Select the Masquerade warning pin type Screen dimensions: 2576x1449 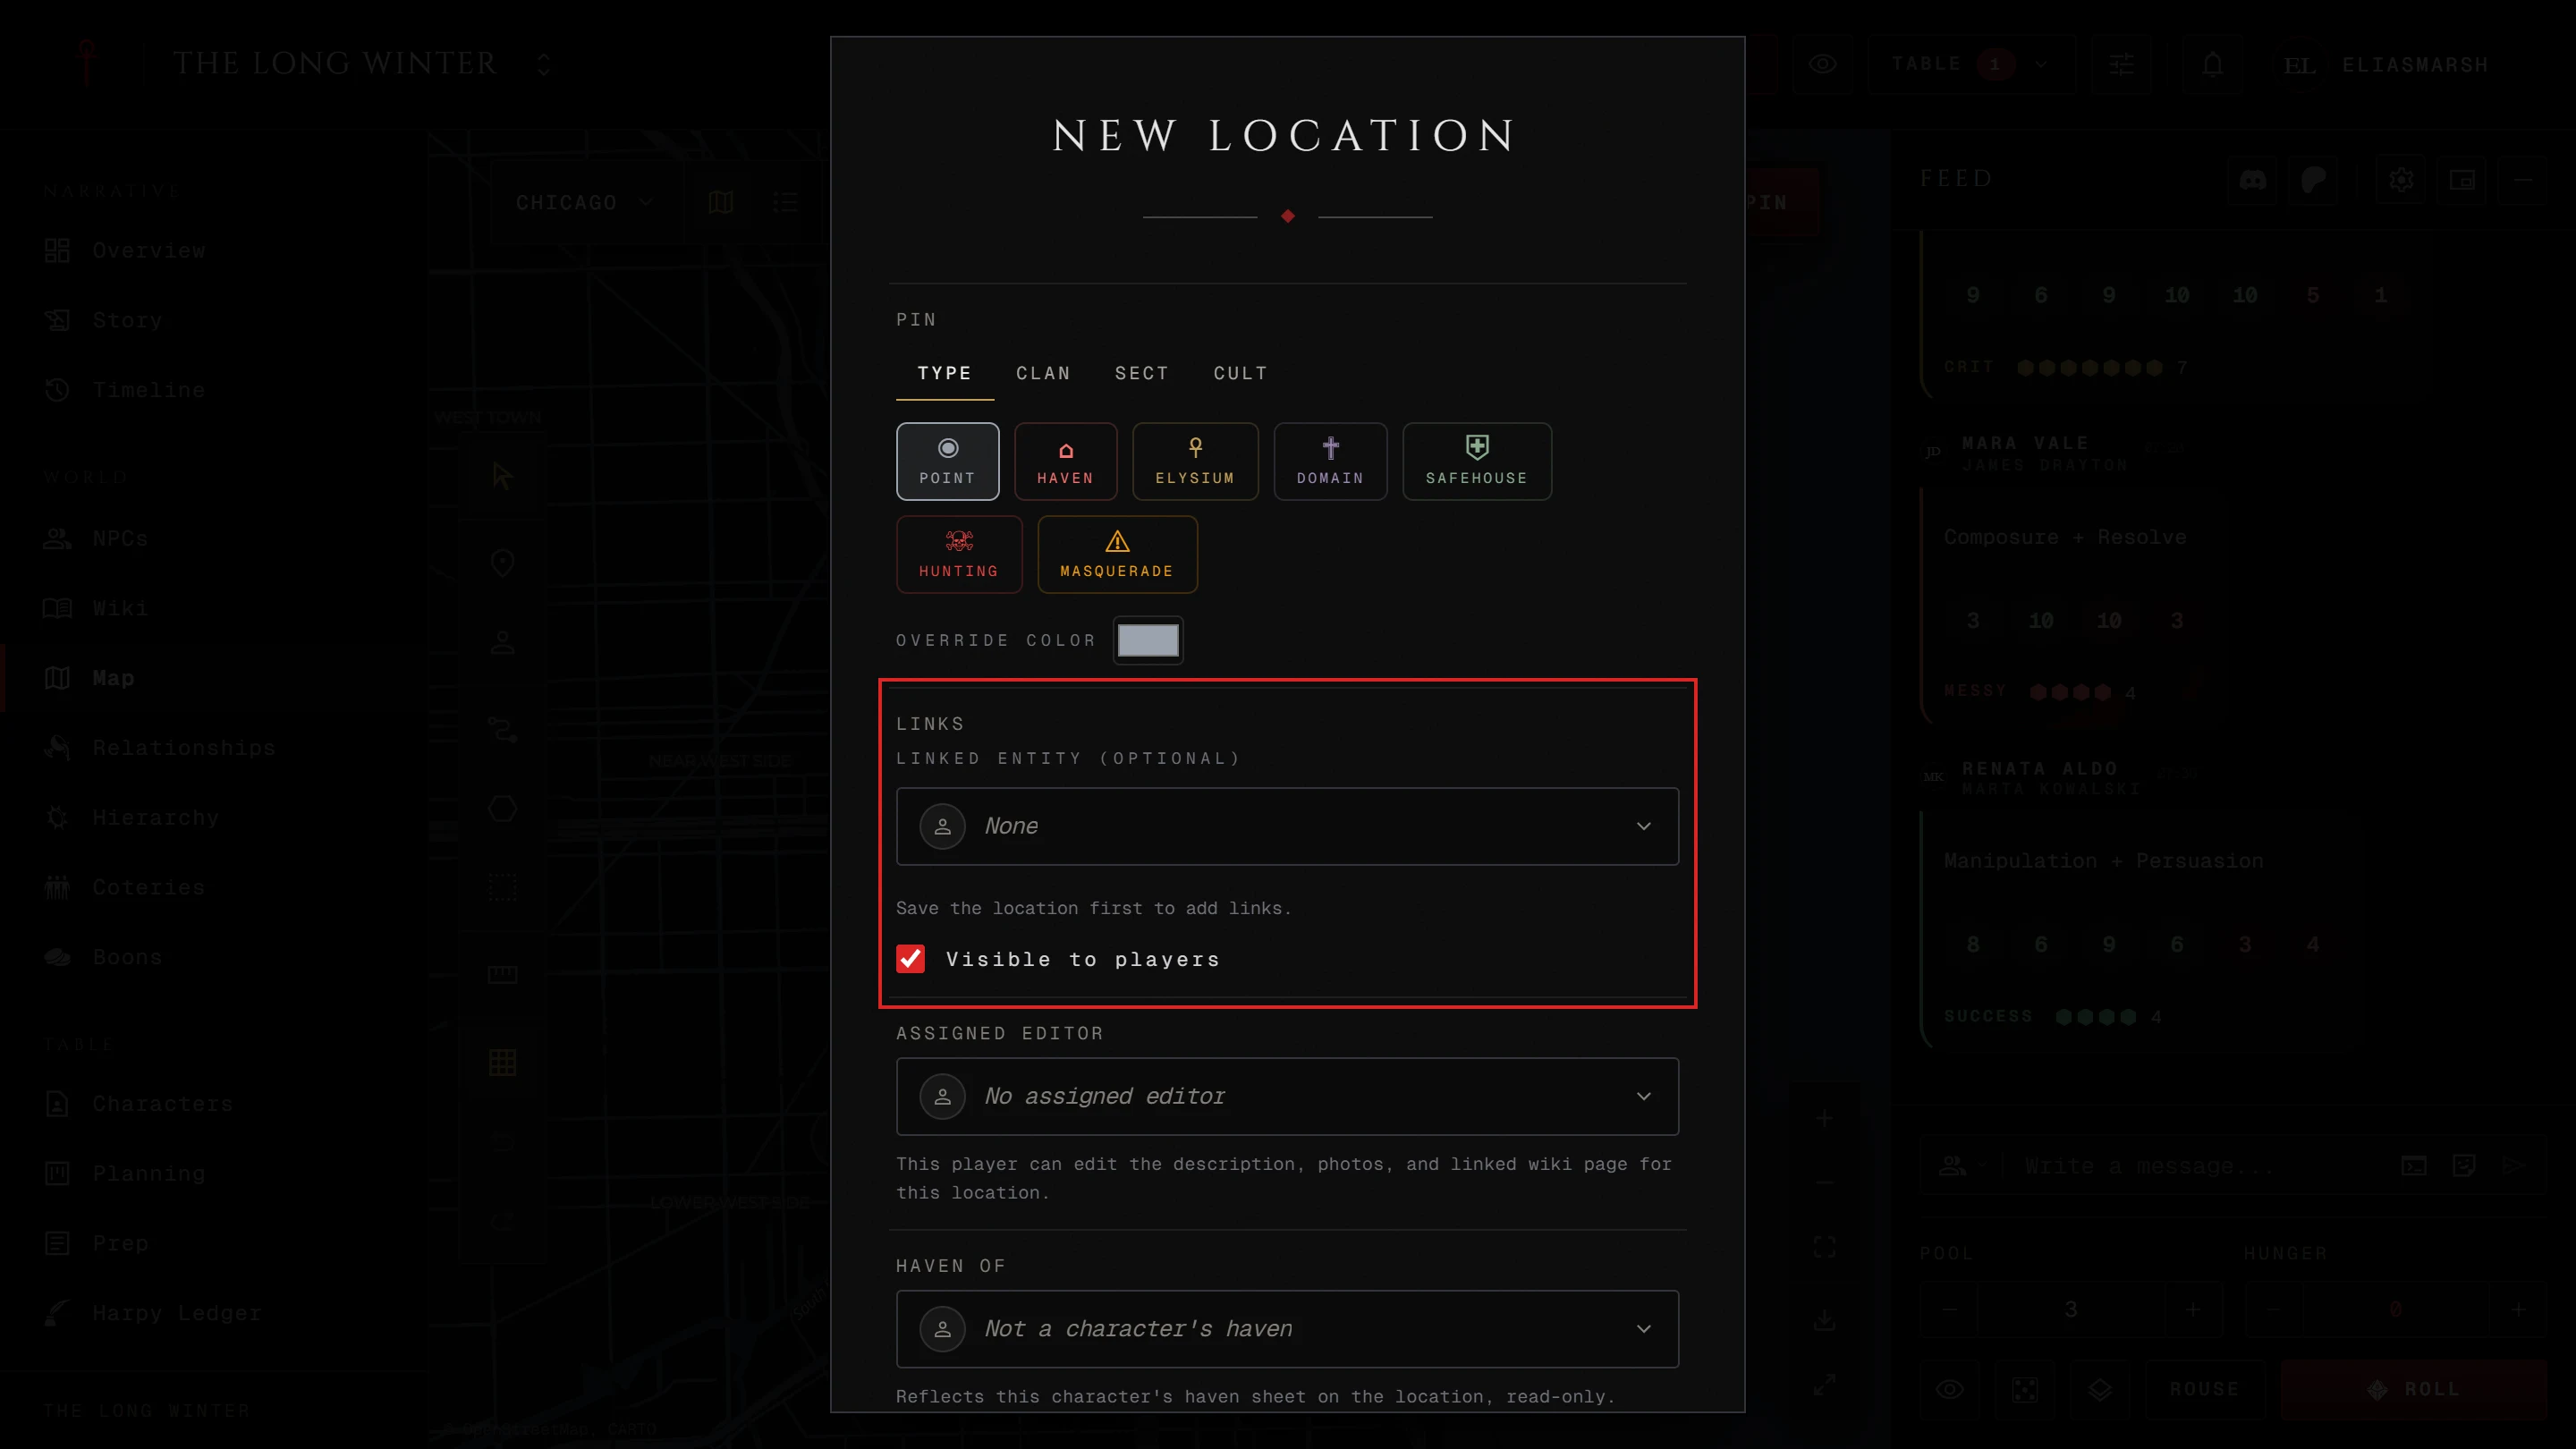click(x=1117, y=554)
